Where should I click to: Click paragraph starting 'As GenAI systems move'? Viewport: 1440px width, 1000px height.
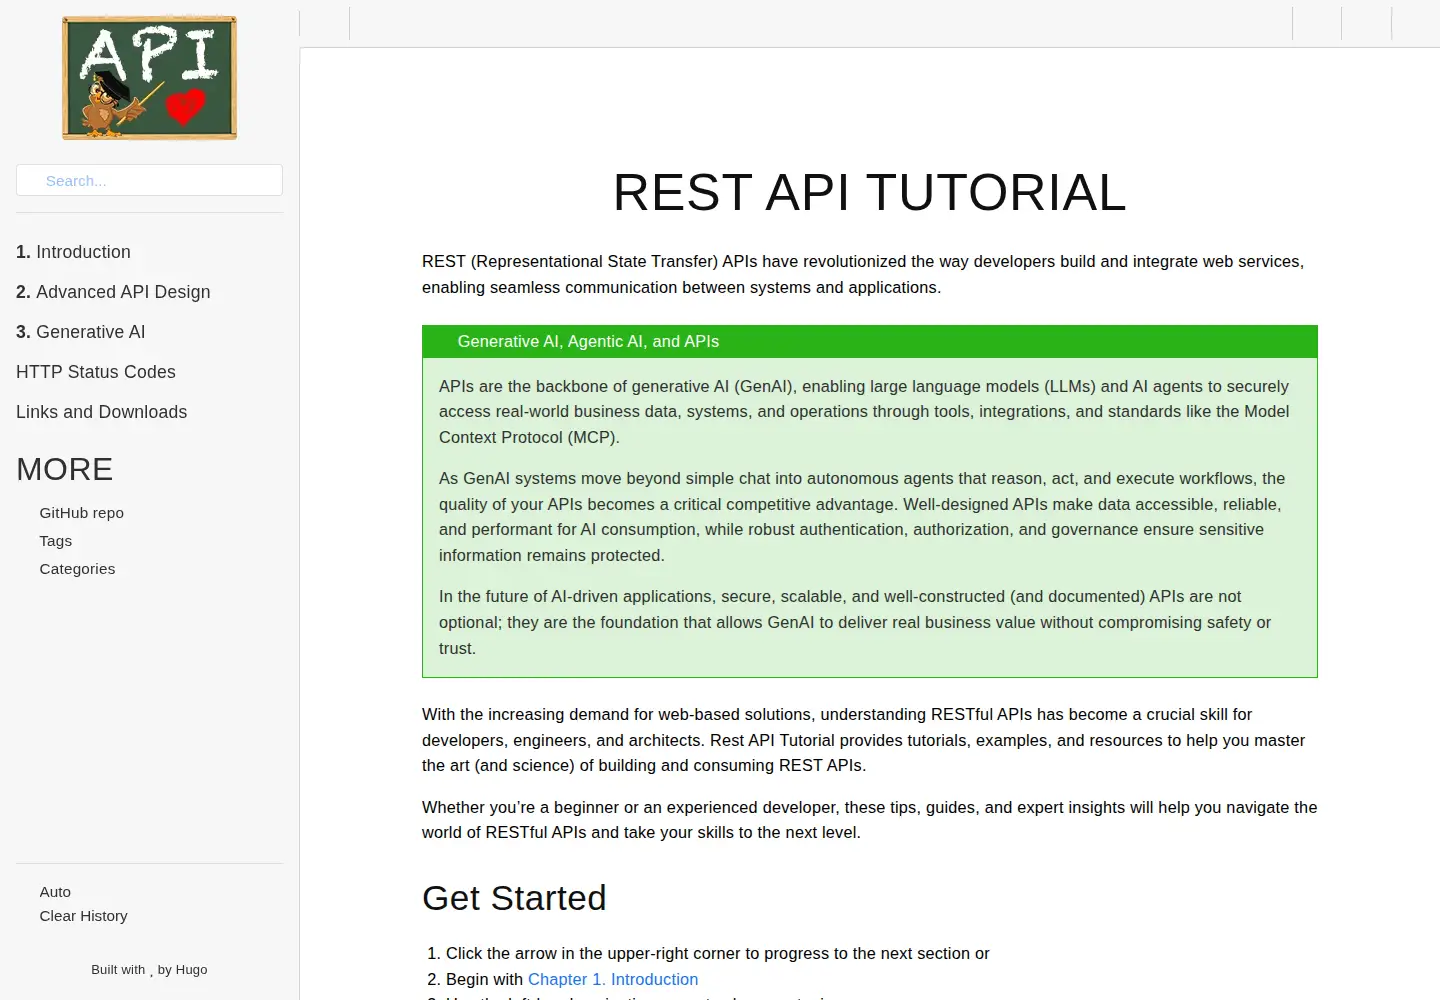(x=870, y=517)
